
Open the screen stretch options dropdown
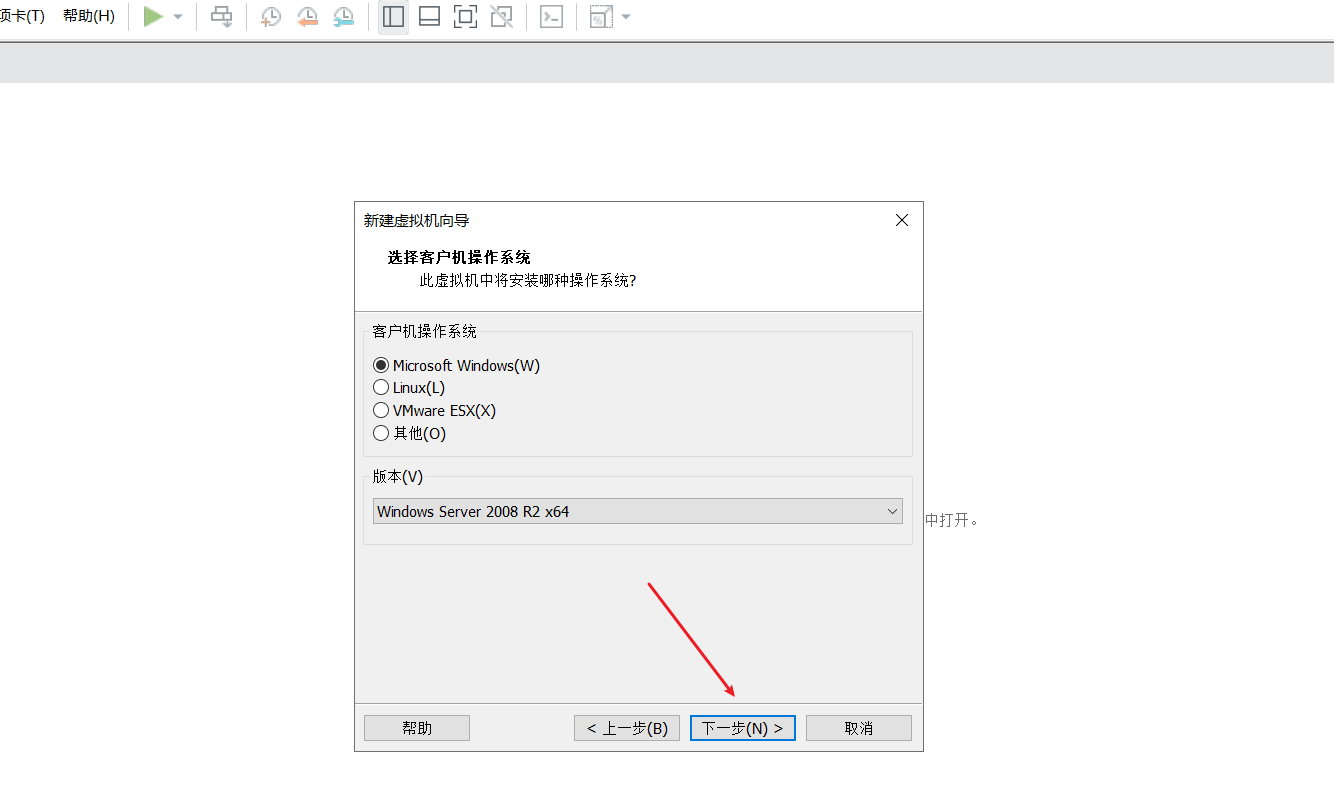628,16
